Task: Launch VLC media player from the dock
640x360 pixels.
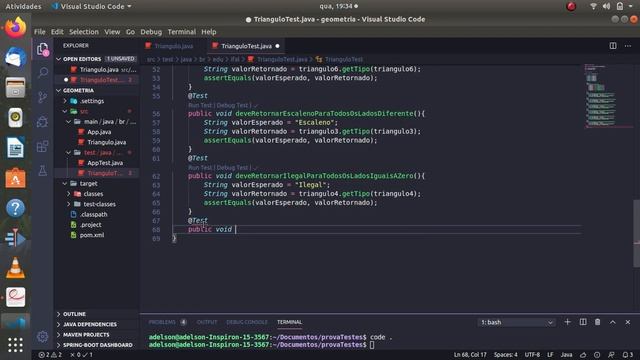Action: pyautogui.click(x=16, y=268)
